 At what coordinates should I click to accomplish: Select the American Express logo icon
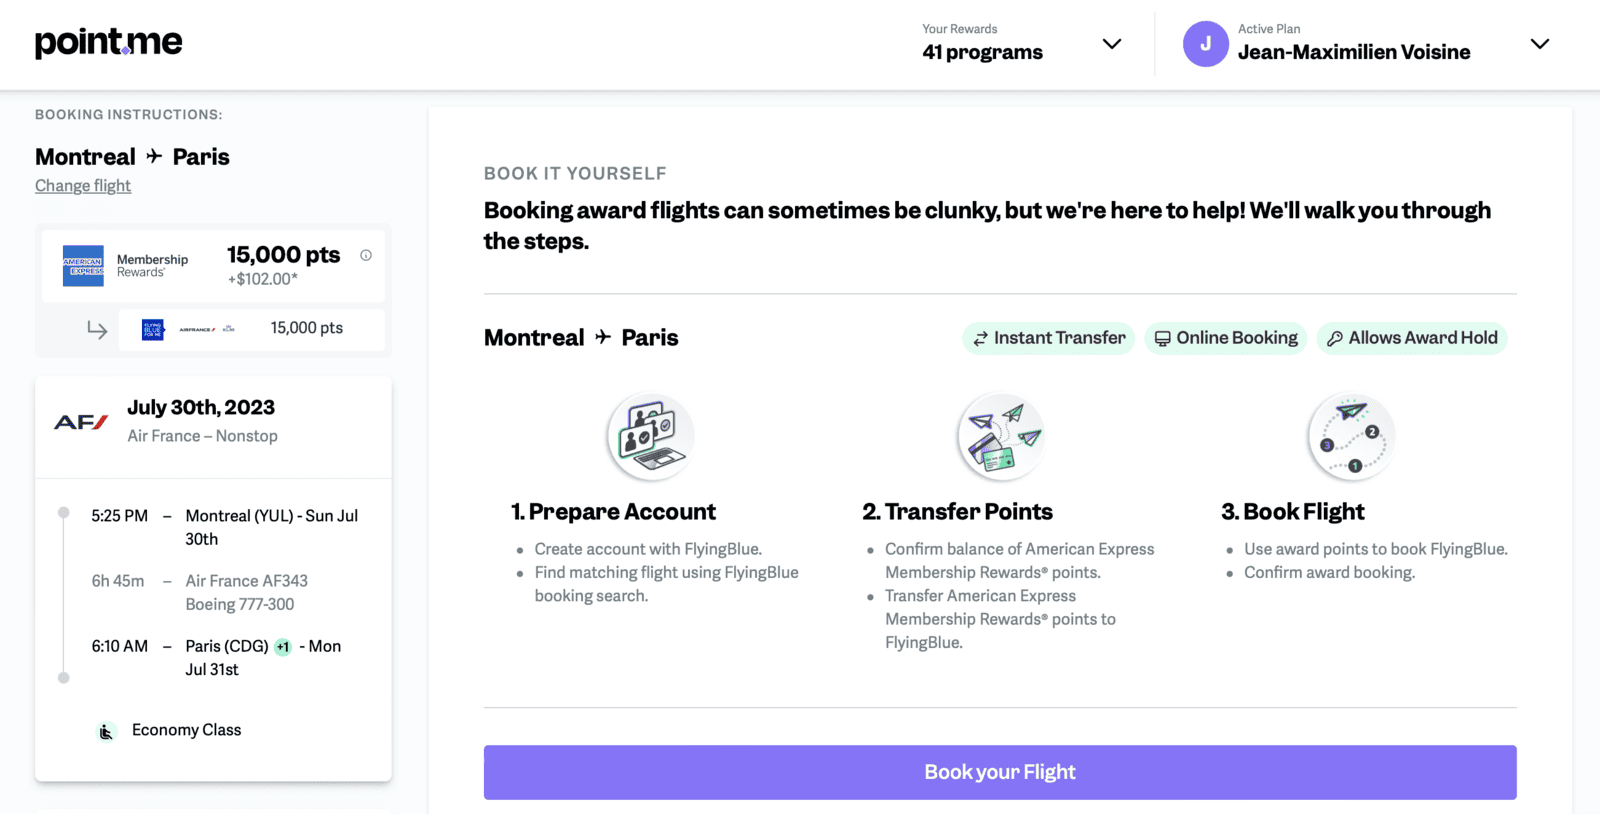[x=84, y=265]
